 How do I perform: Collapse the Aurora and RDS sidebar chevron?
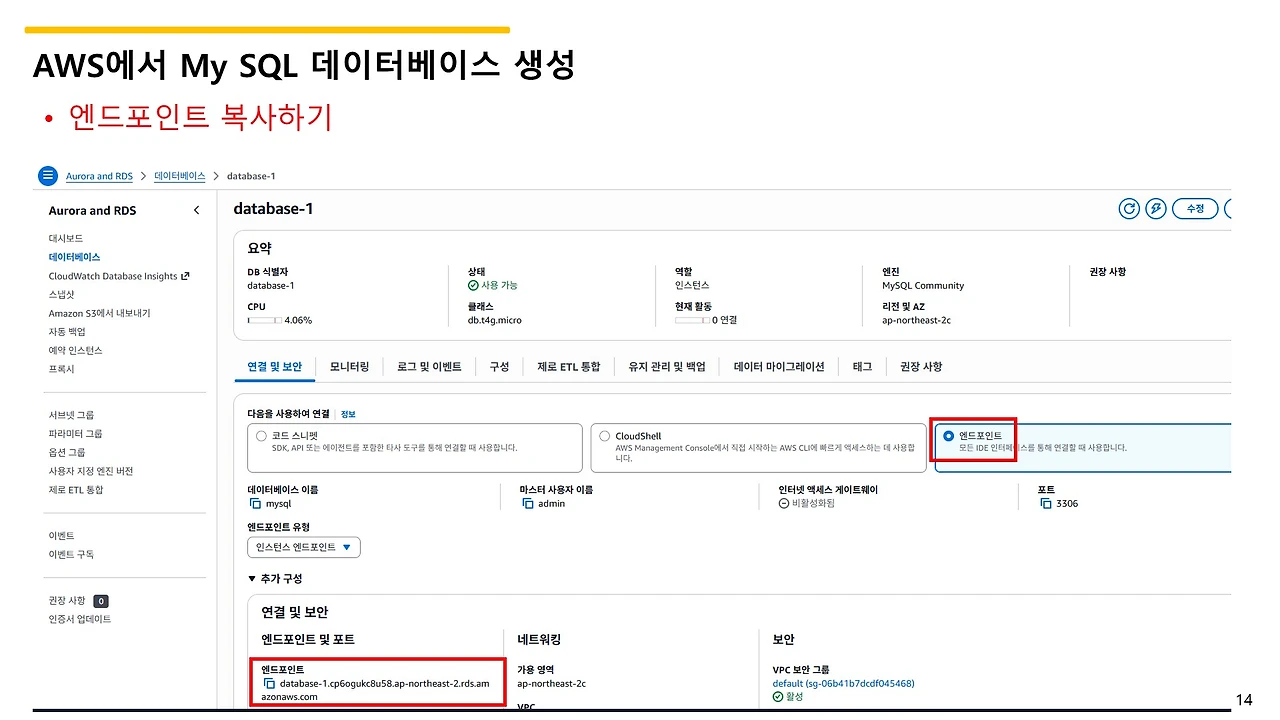(x=196, y=210)
